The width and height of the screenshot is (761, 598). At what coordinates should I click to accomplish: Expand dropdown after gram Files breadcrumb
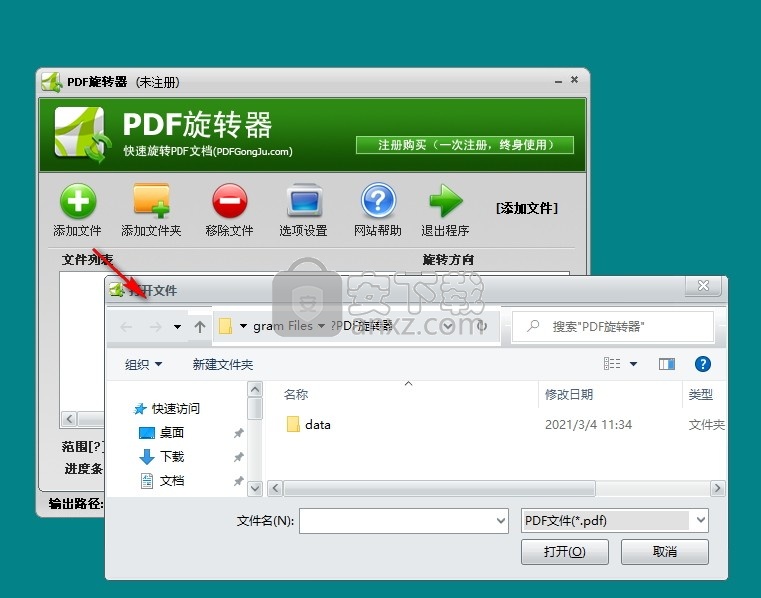[x=321, y=326]
